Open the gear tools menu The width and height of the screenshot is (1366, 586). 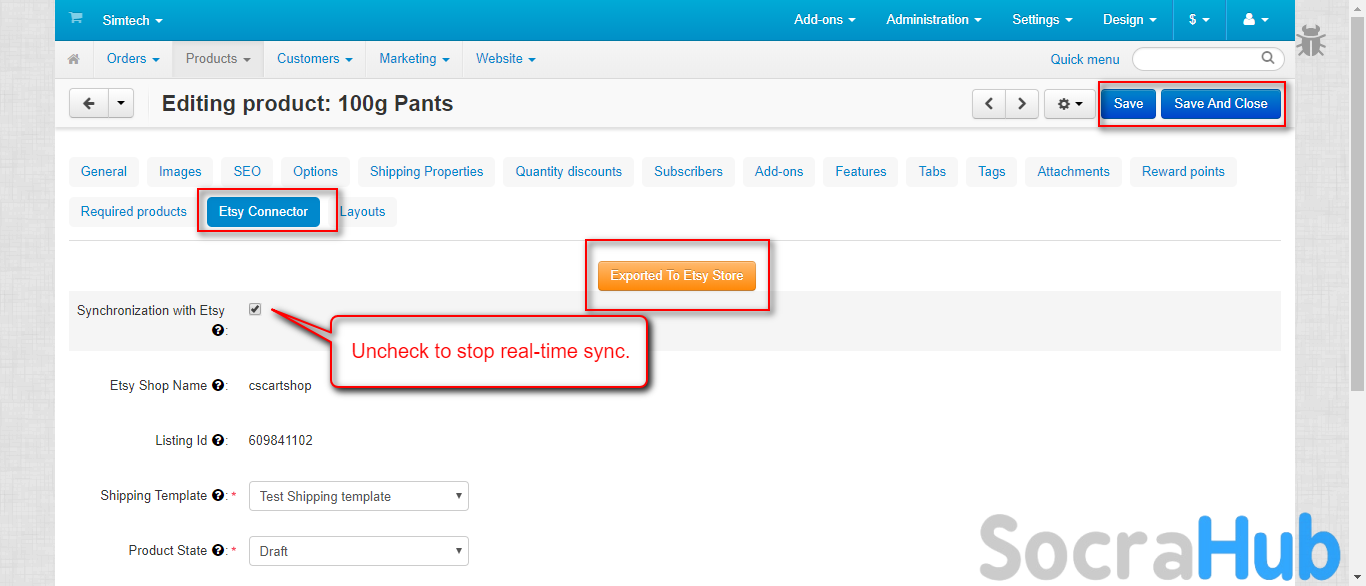(x=1069, y=104)
